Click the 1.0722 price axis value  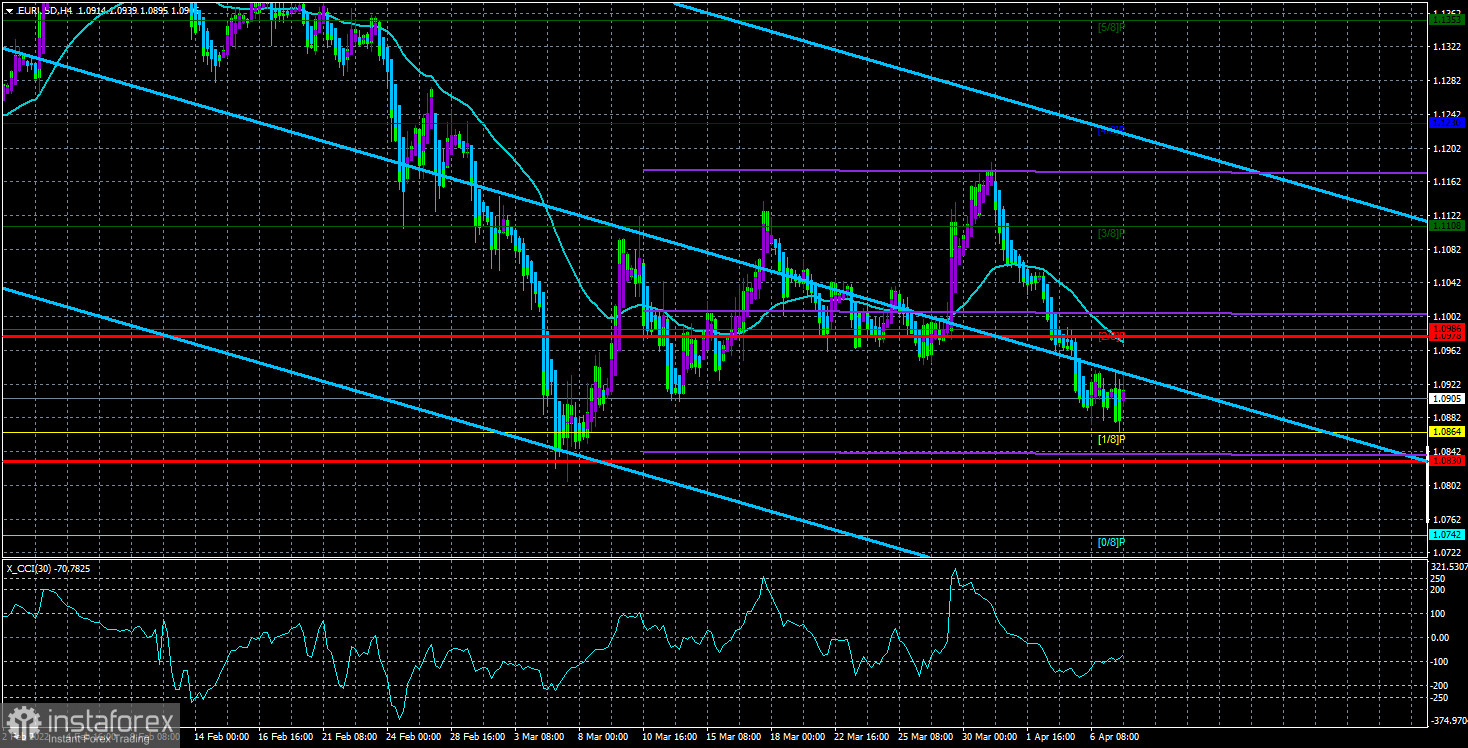click(x=1447, y=552)
